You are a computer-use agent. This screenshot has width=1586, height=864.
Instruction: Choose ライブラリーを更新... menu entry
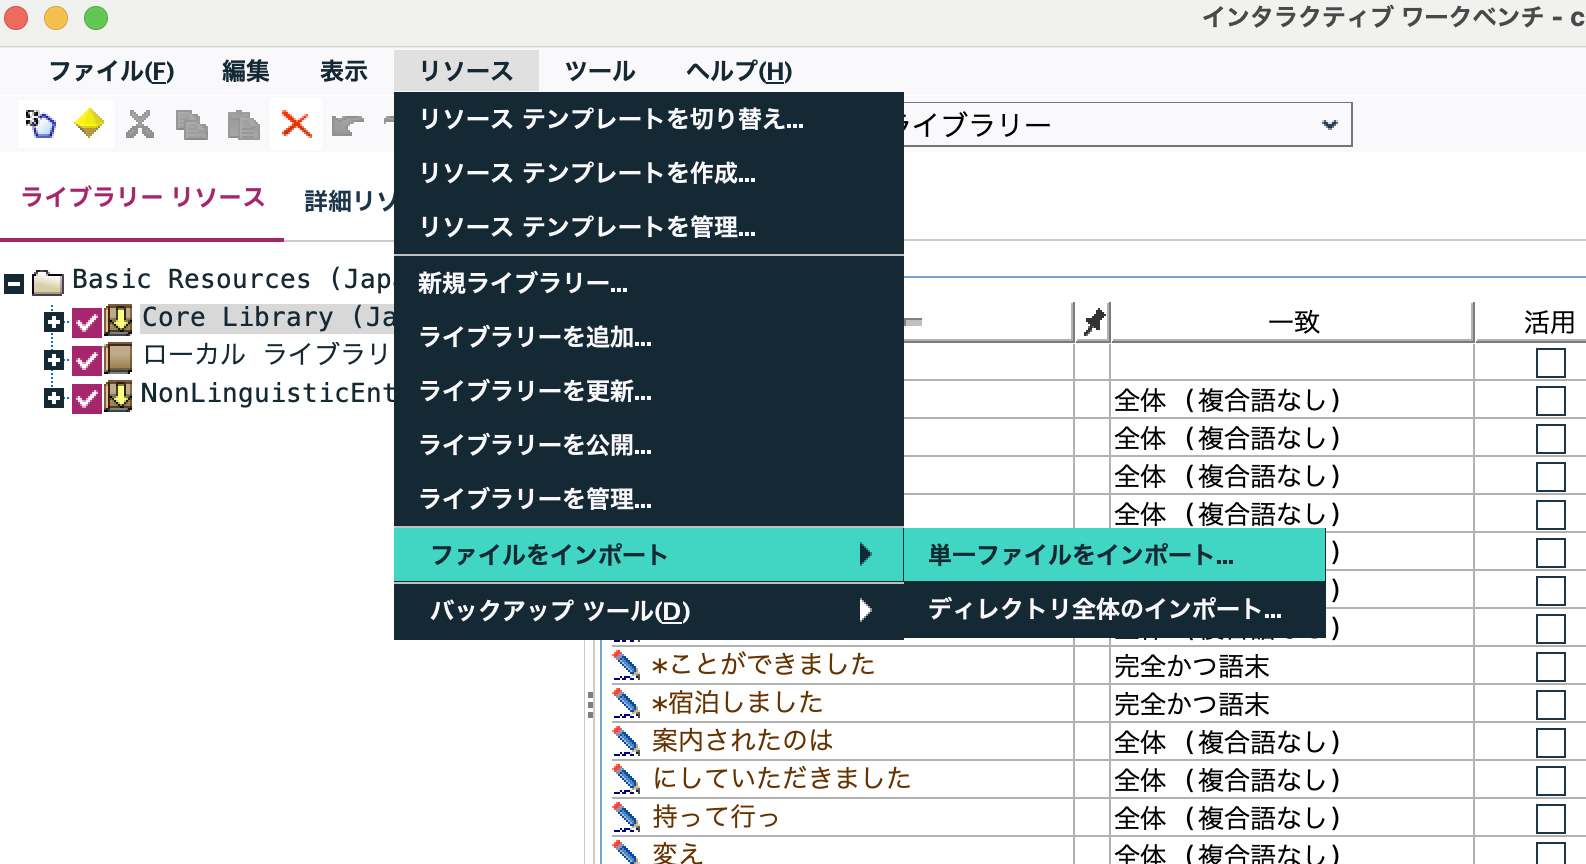coord(649,391)
